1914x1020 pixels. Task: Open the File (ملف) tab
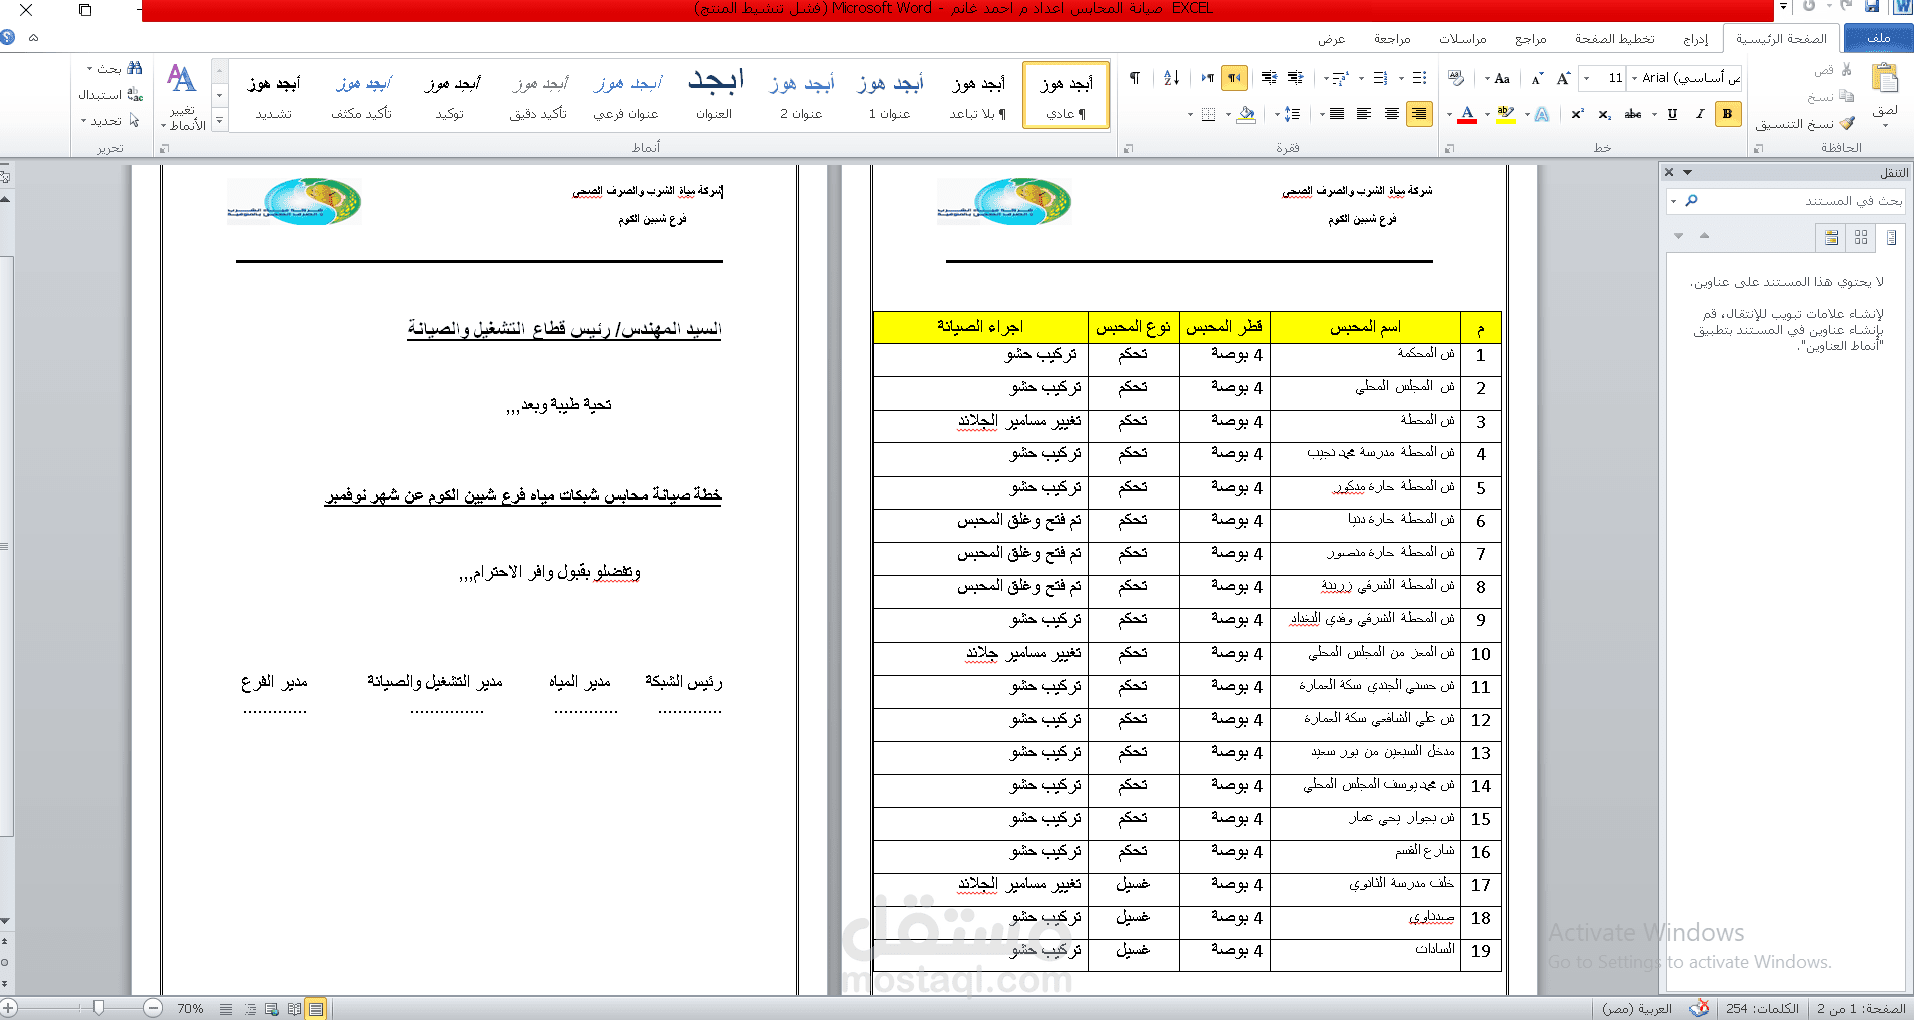pos(1878,38)
